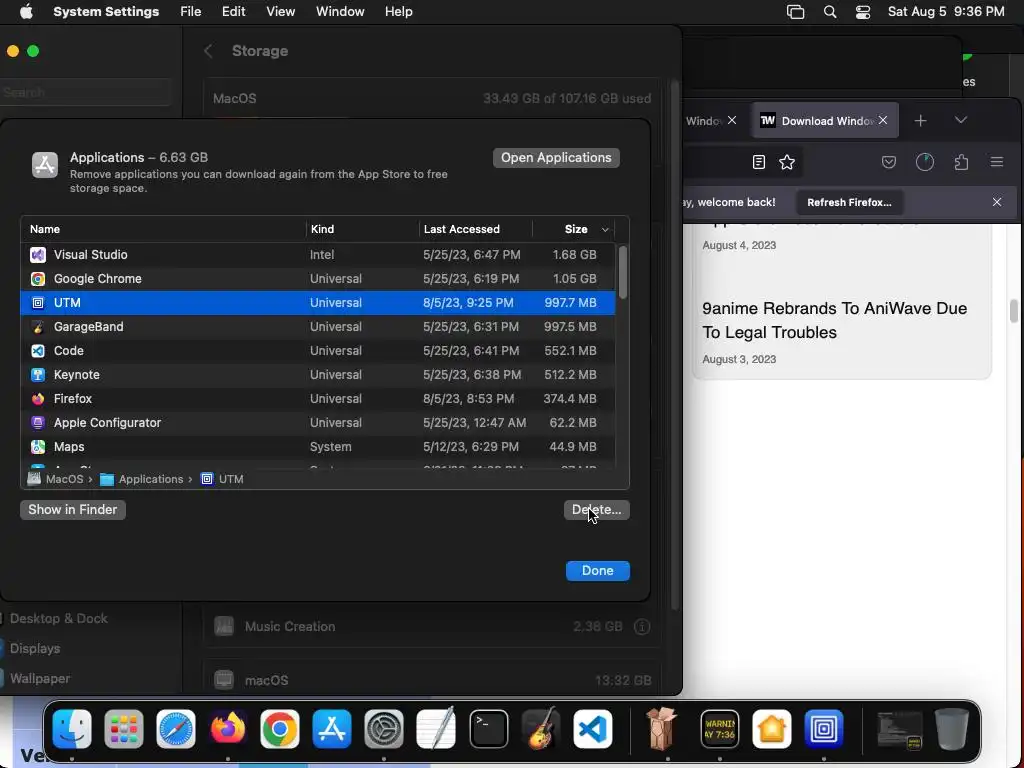Launch Safari from the Dock
Screen dimensions: 1024x768
pos(176,728)
